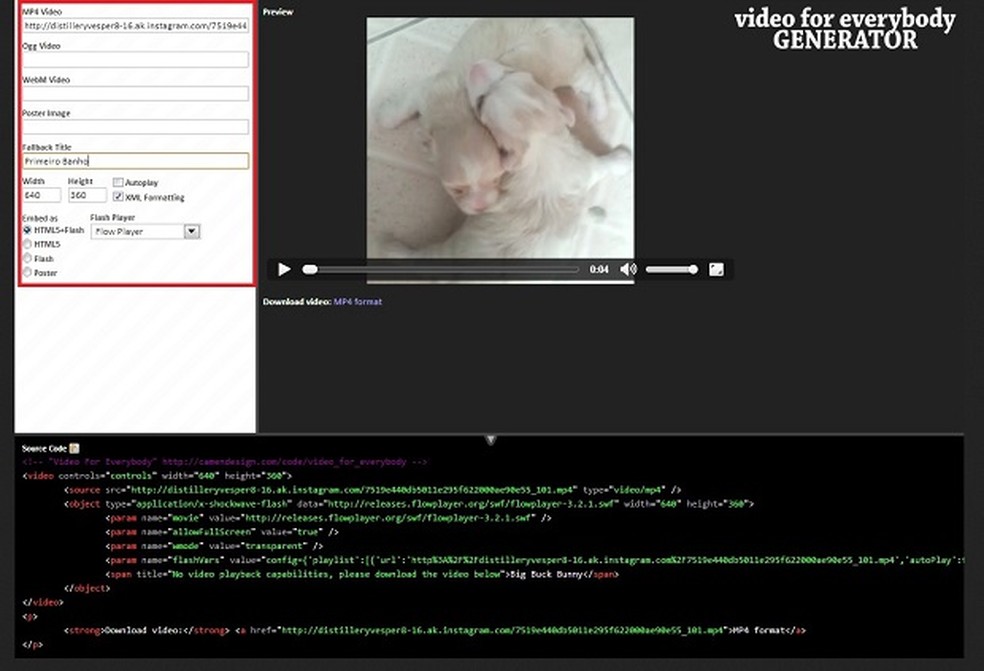Click the Fallback Title field
This screenshot has width=984, height=671.
[x=136, y=161]
